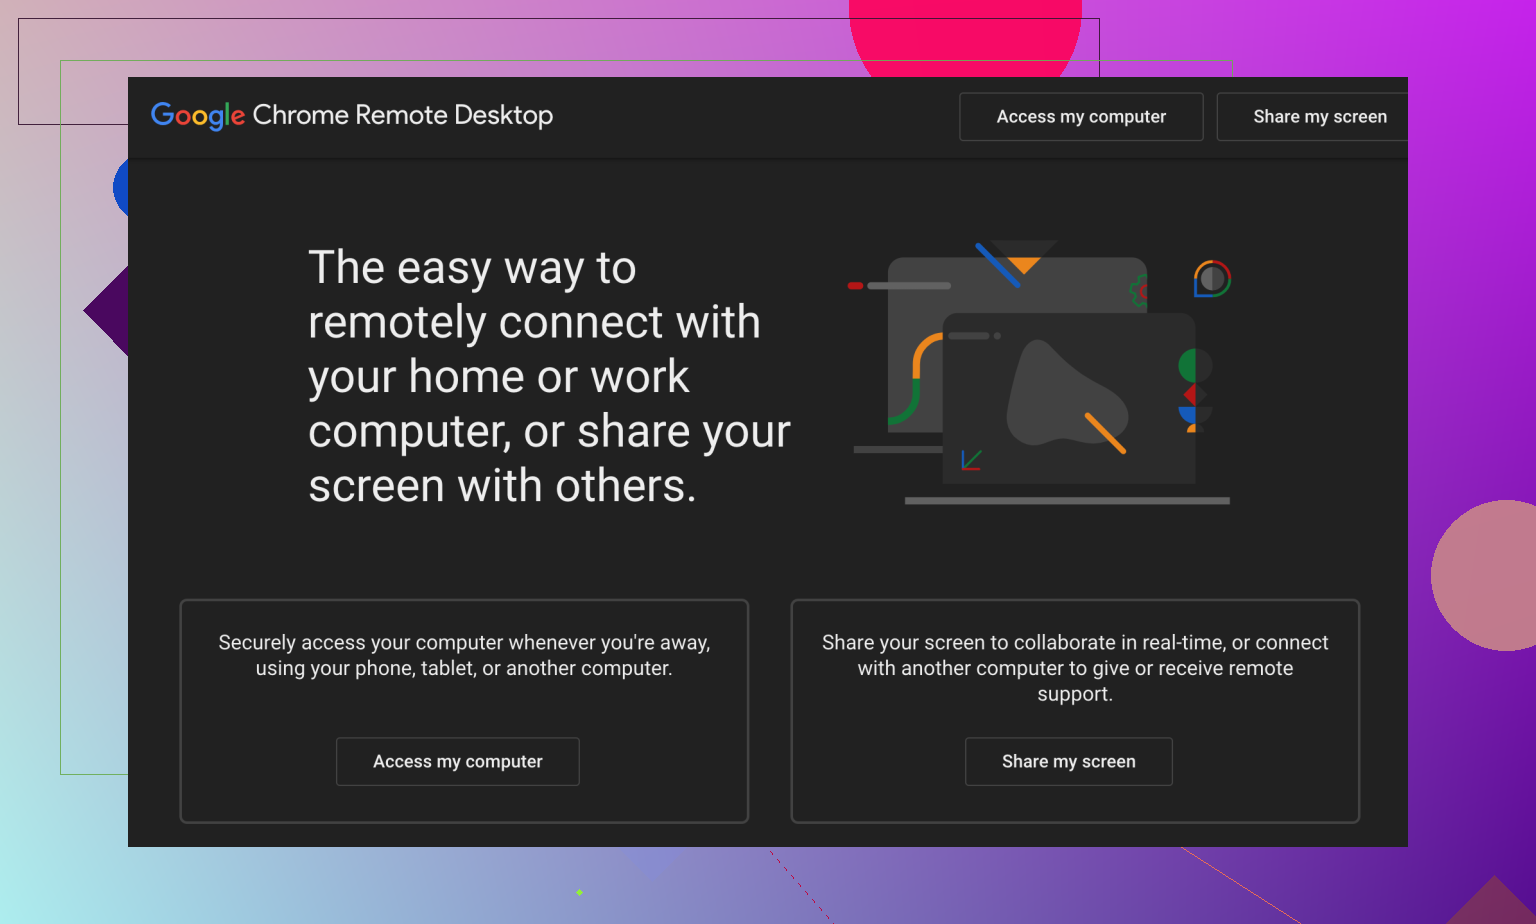This screenshot has height=924, width=1536.
Task: Click the laptops hero illustration
Action: click(x=1040, y=373)
